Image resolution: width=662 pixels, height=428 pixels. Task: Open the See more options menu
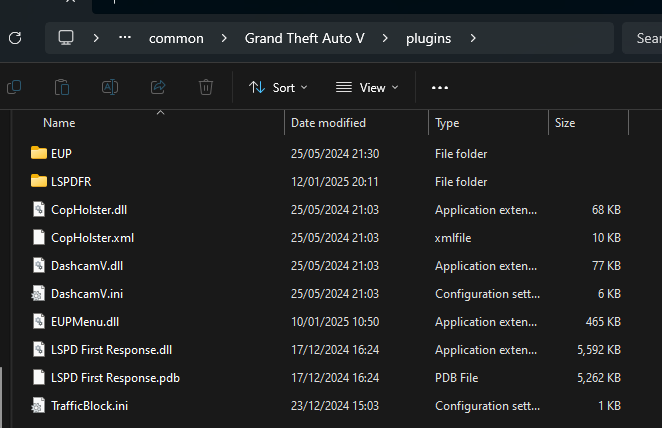[440, 87]
